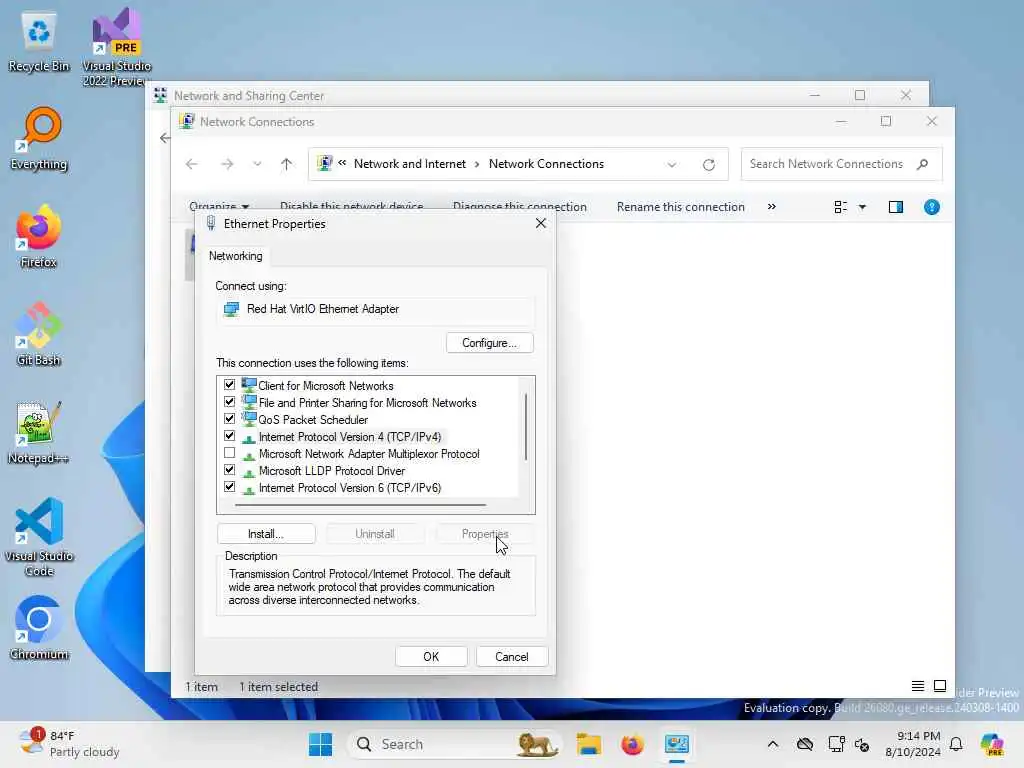Screen dimensions: 1024x768
Task: Expand the address bar history dropdown
Action: (x=671, y=165)
